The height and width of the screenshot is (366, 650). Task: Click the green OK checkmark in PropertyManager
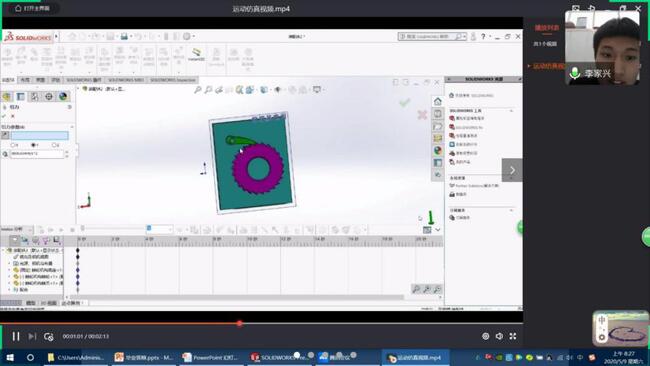point(4,116)
